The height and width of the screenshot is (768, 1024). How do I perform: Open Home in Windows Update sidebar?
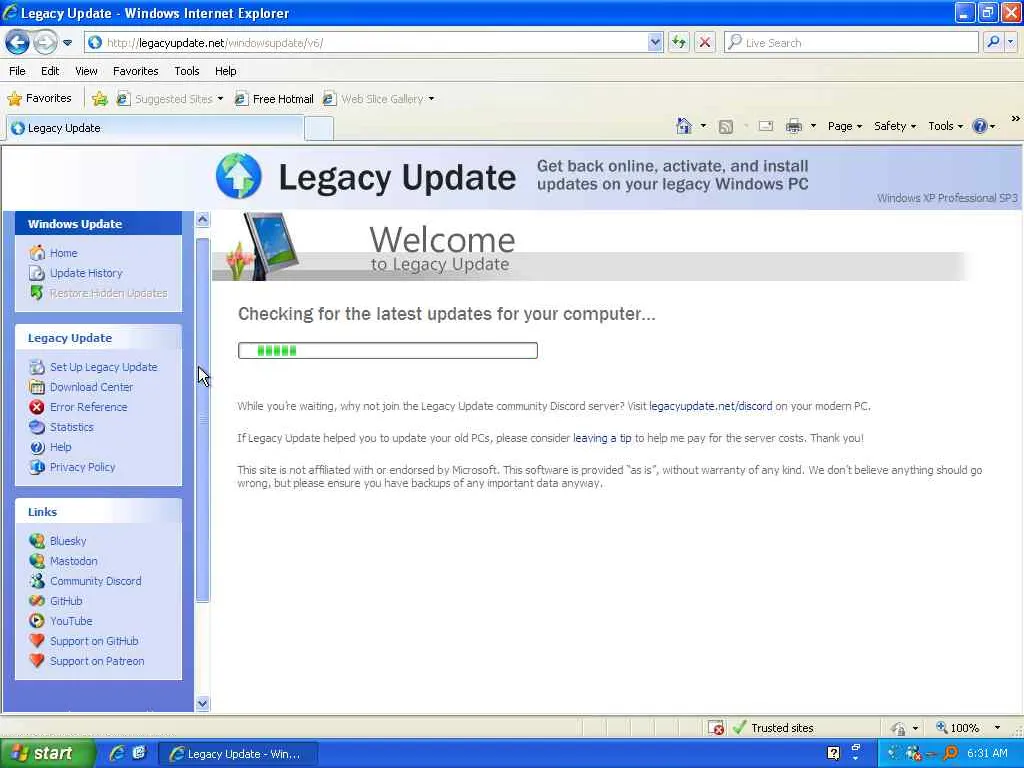pyautogui.click(x=63, y=253)
